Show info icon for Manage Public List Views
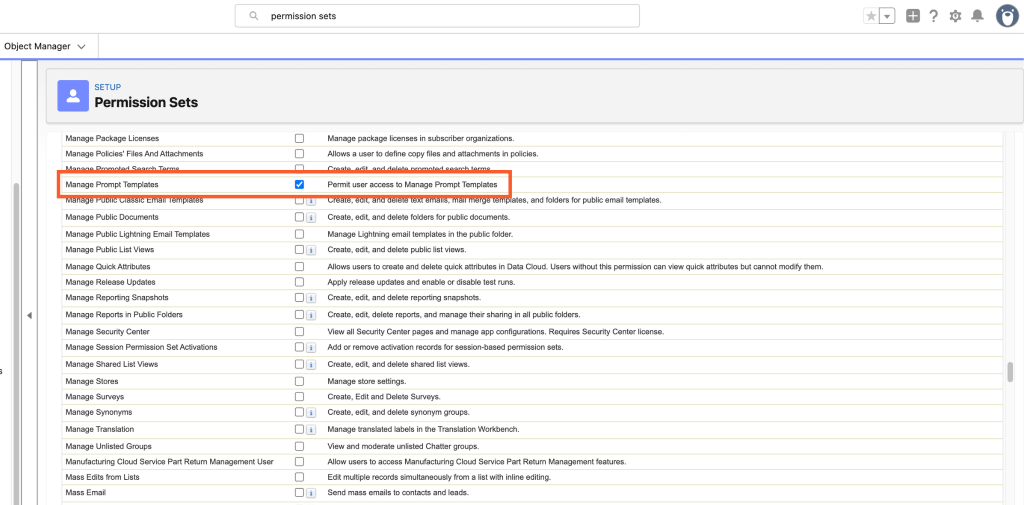Screen dimensions: 1024x505 [311, 250]
